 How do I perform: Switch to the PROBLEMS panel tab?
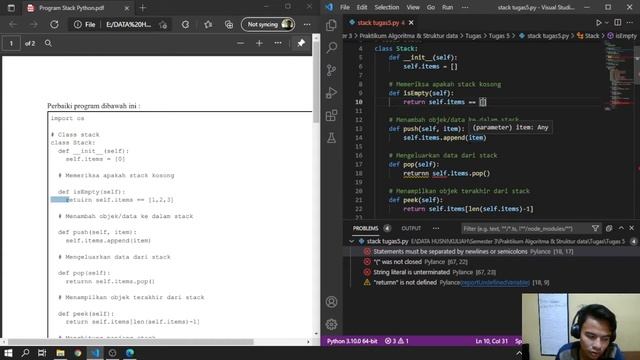pos(365,229)
